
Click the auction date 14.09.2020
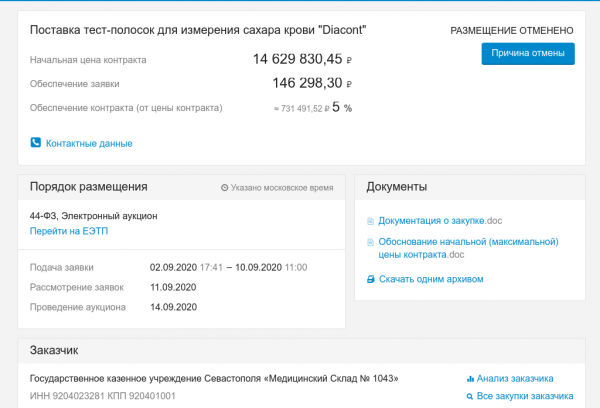[173, 307]
